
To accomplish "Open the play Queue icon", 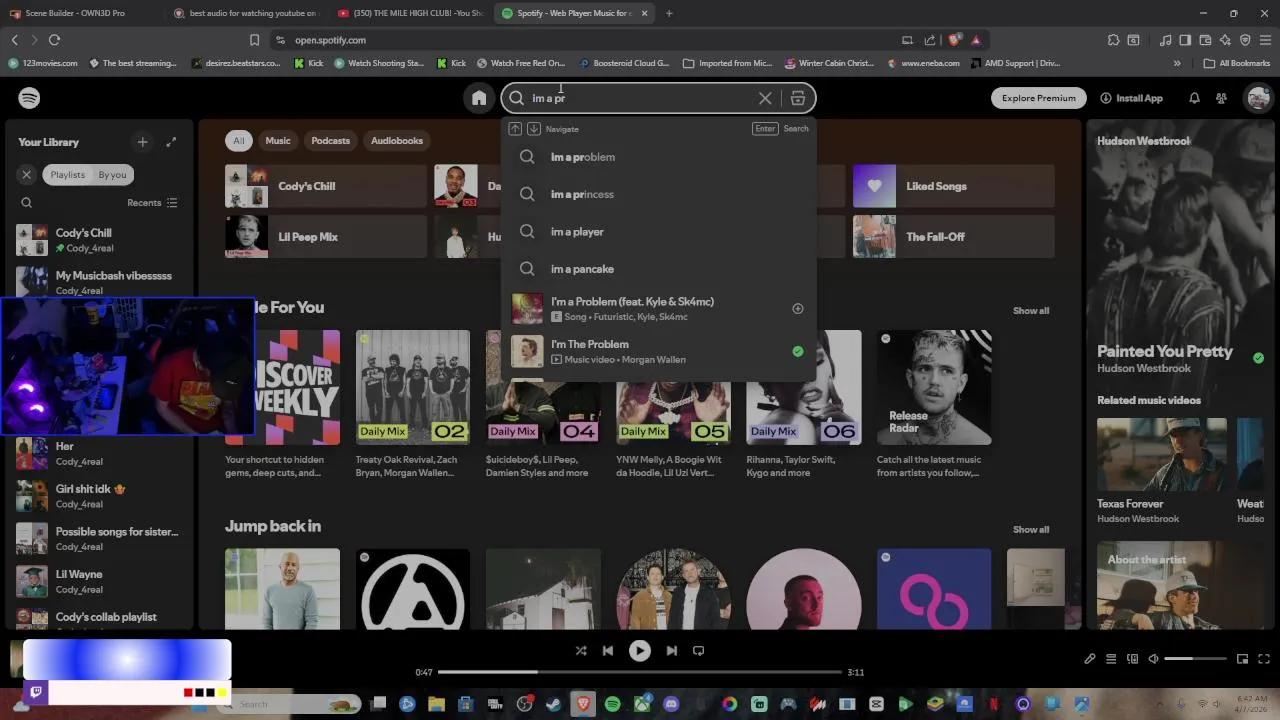I will [x=1111, y=659].
